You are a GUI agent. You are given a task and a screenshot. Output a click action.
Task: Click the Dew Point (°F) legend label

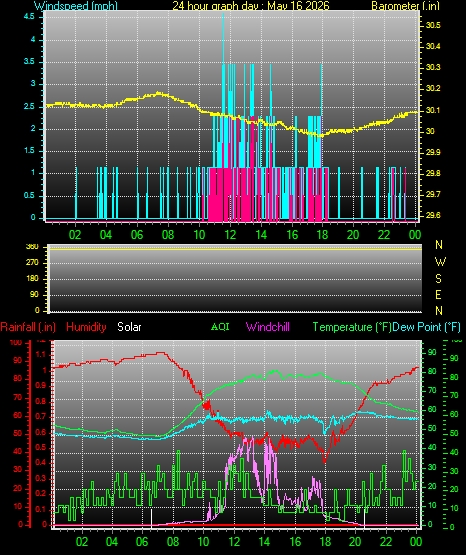(x=426, y=327)
